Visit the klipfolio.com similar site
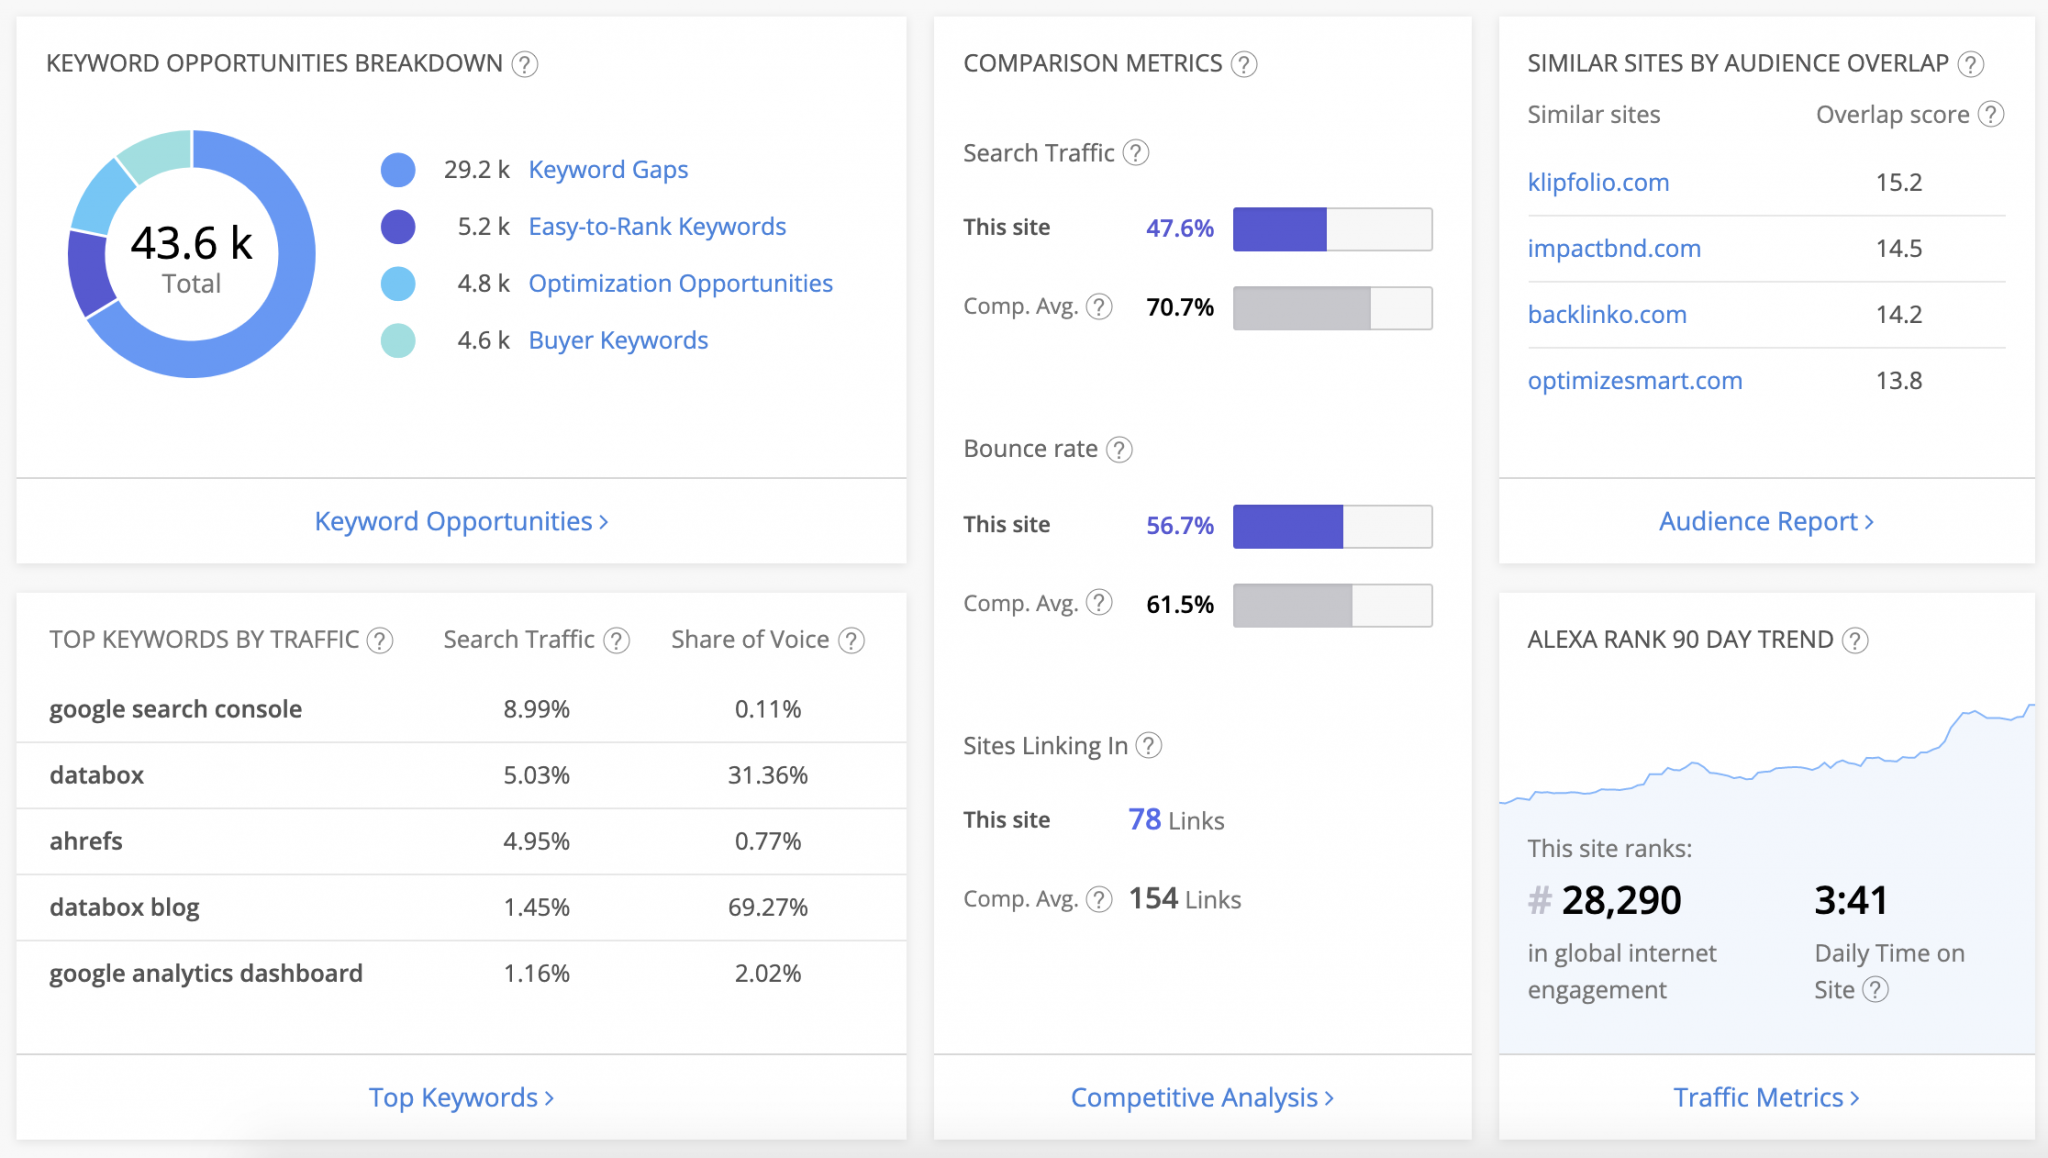The height and width of the screenshot is (1158, 2048). pos(1598,182)
